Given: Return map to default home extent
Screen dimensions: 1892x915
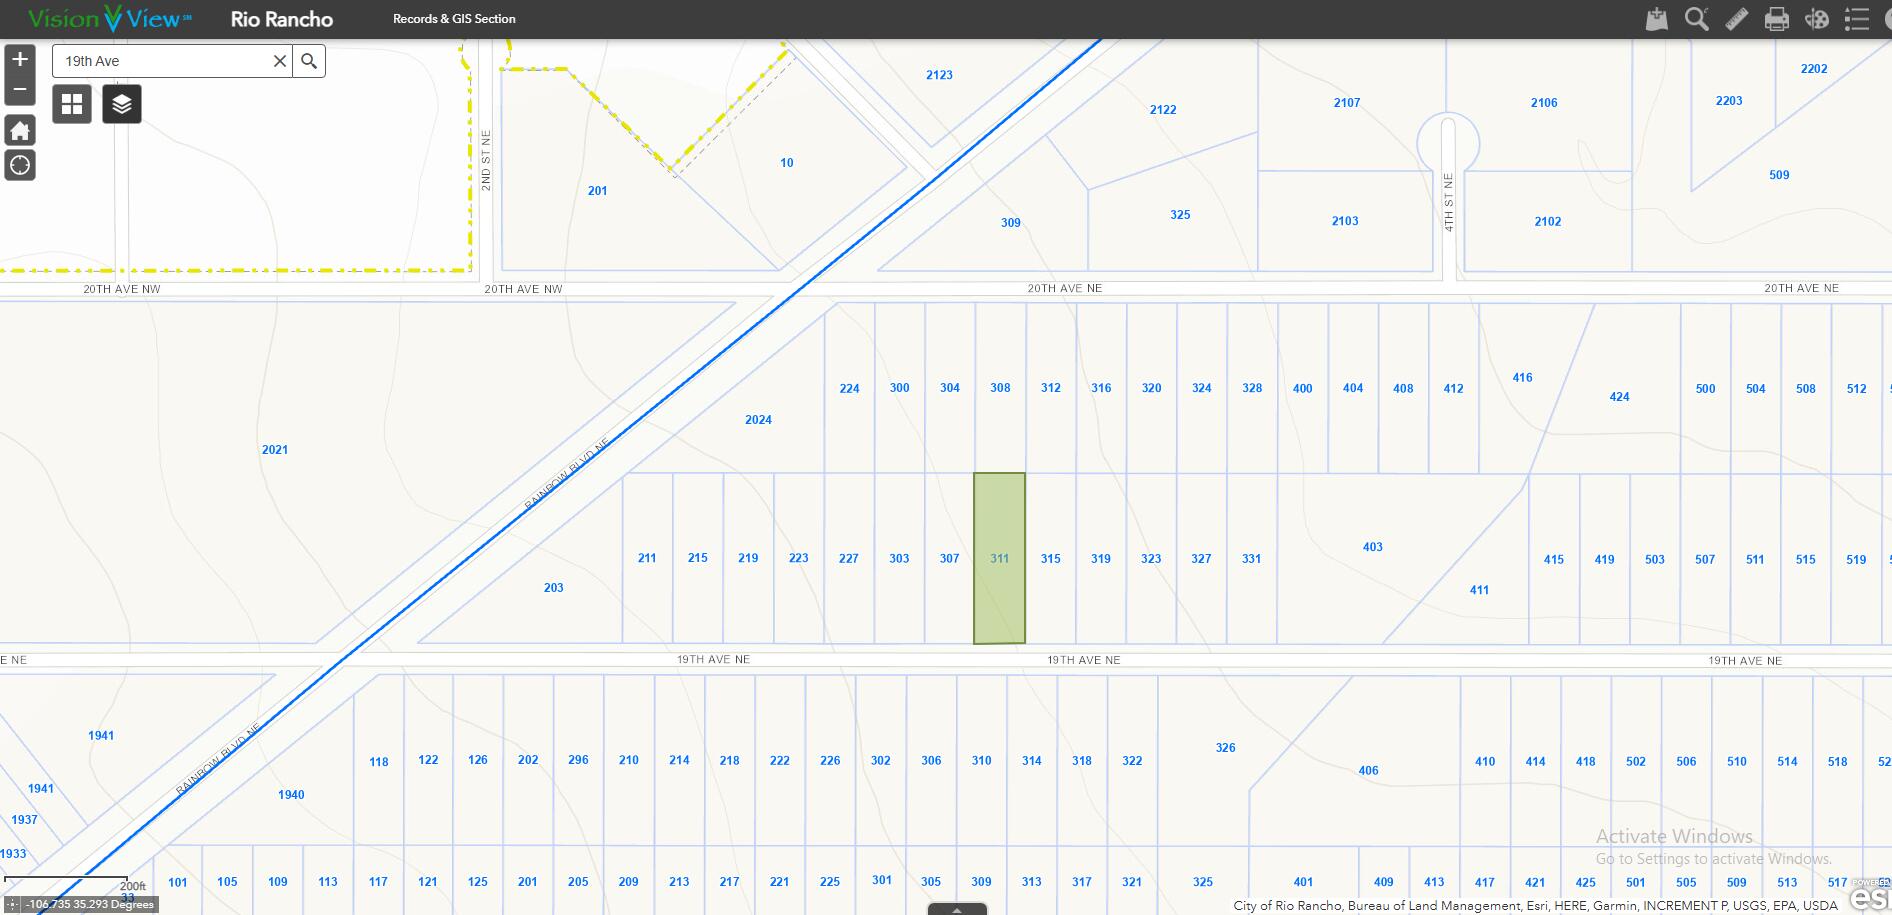Looking at the screenshot, I should (20, 130).
